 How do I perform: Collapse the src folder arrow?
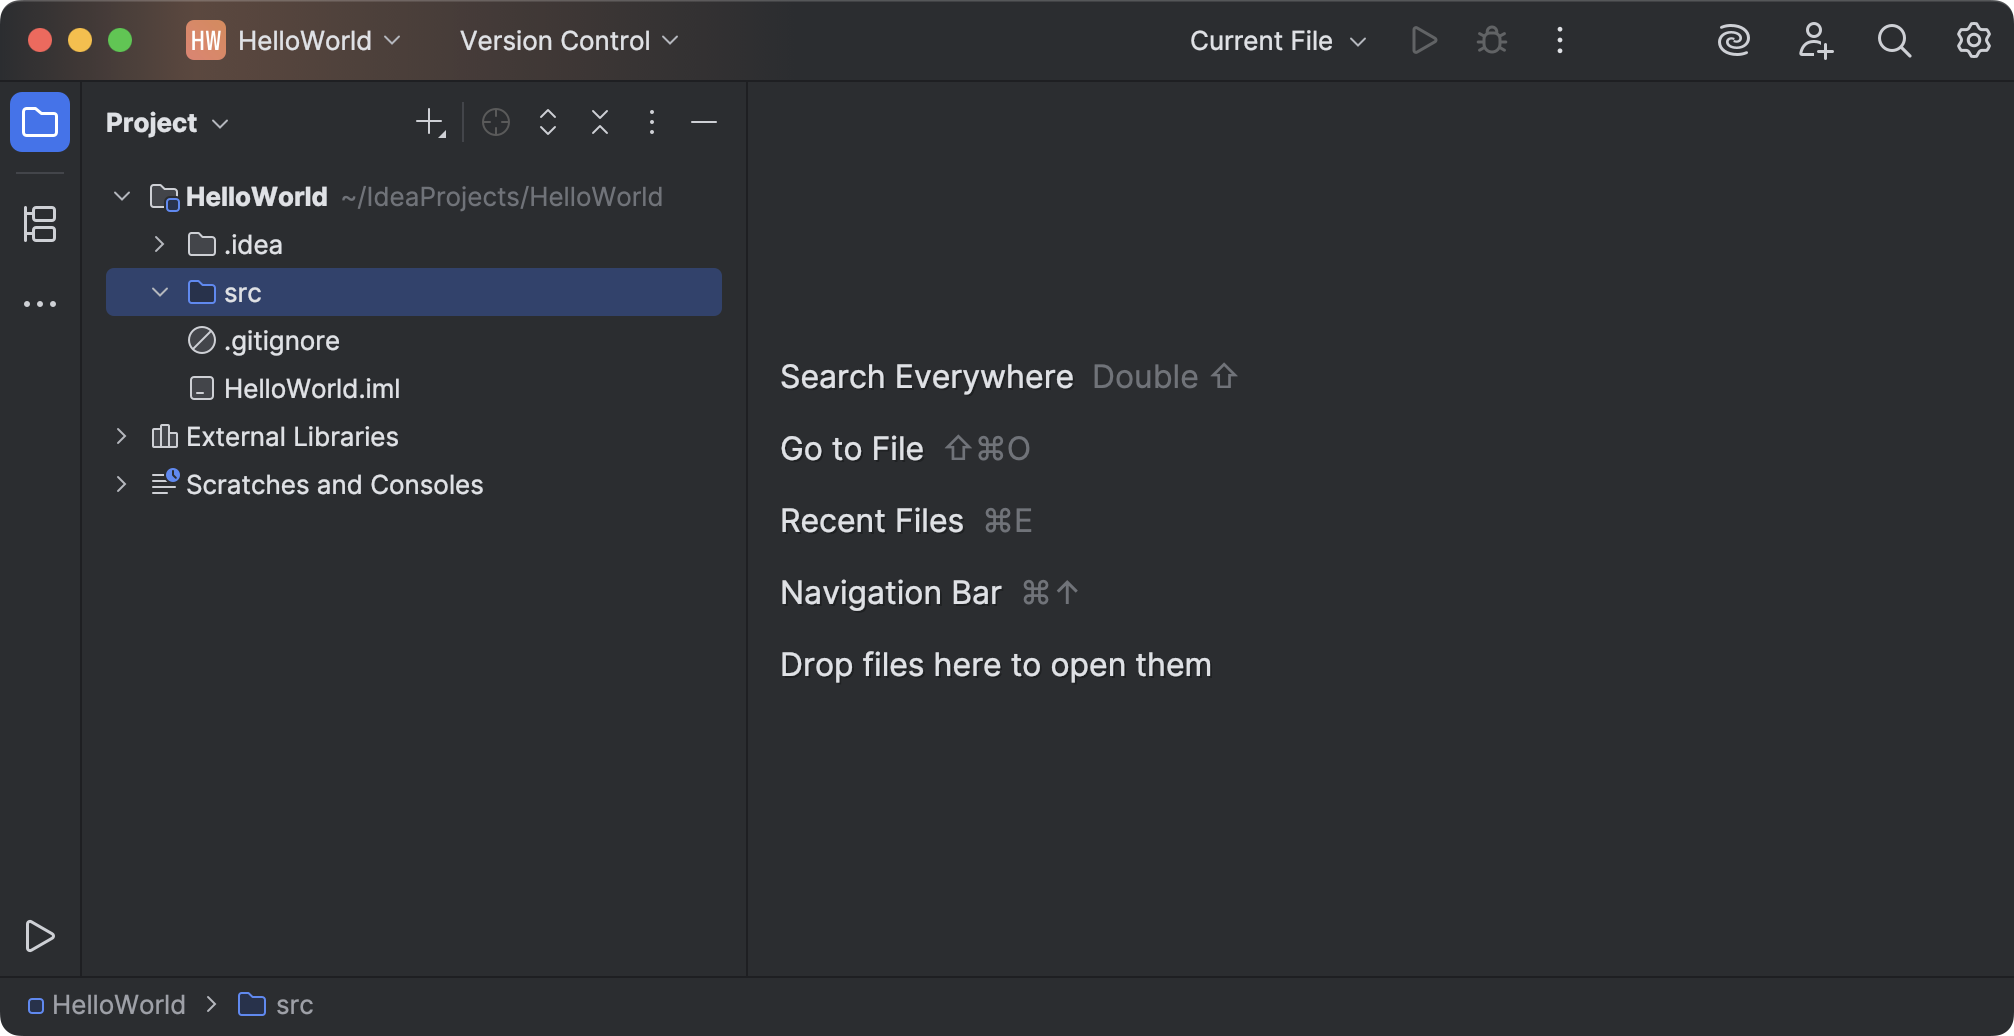[160, 292]
